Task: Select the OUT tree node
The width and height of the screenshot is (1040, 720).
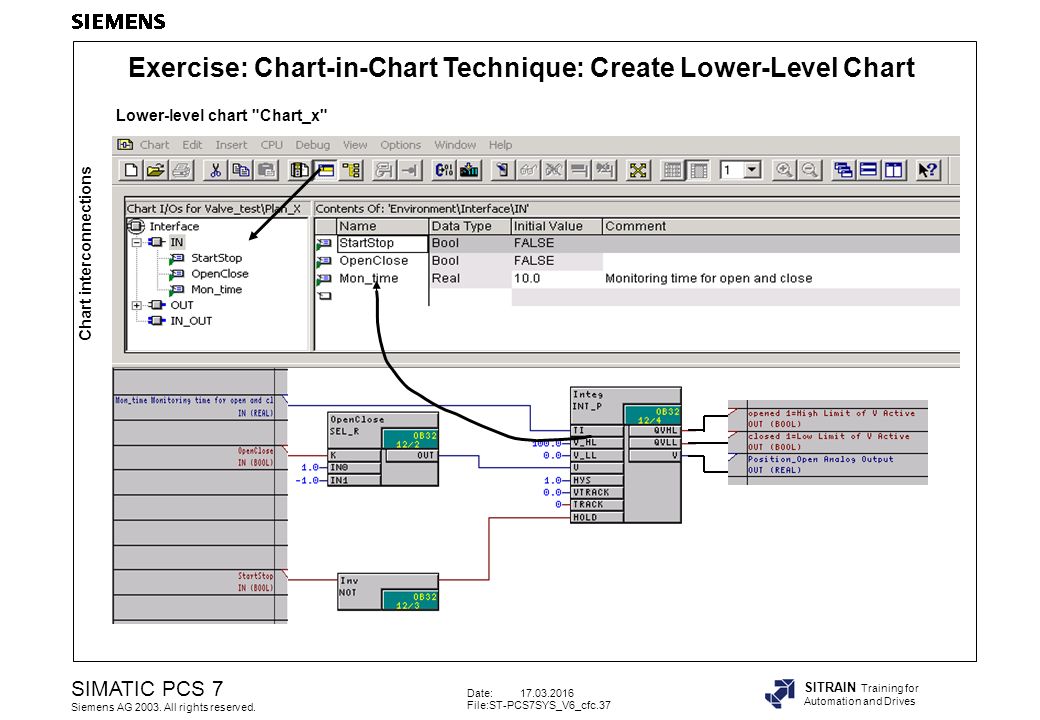Action: click(182, 305)
